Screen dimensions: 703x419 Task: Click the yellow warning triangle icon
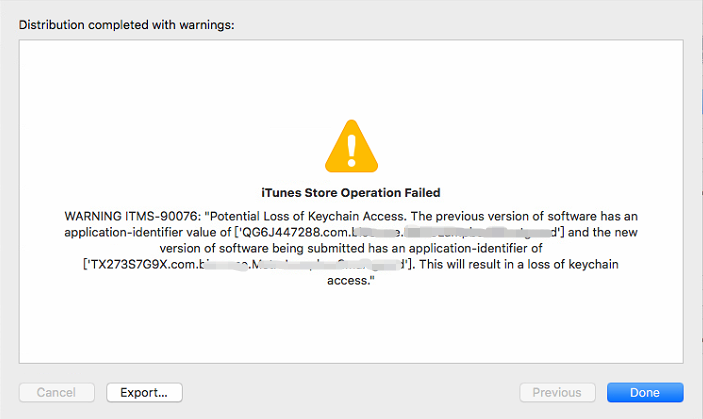tap(352, 147)
